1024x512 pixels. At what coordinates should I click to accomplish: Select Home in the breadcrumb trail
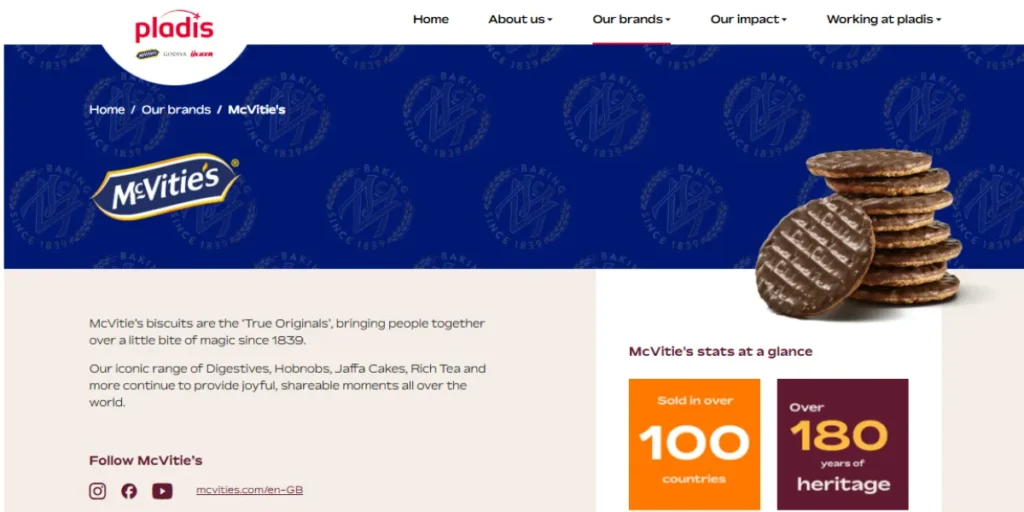[x=107, y=109]
